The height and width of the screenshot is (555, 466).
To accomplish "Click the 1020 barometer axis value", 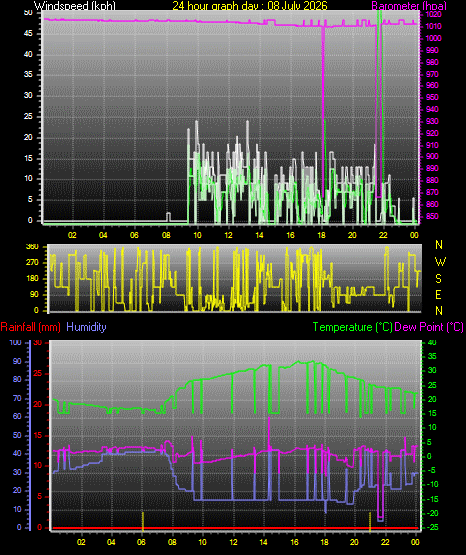I will 433,15.
